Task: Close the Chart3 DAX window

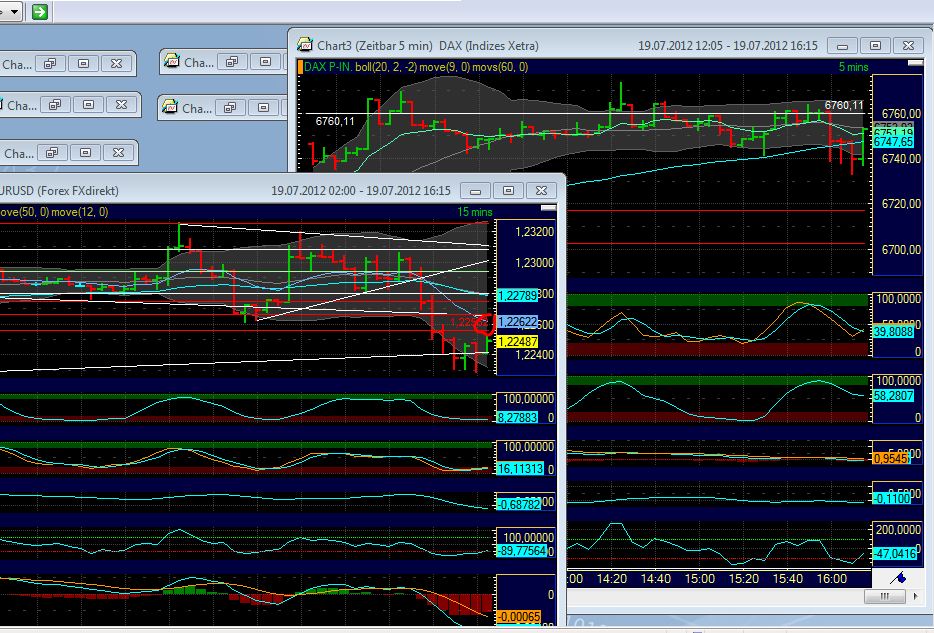Action: pos(908,46)
